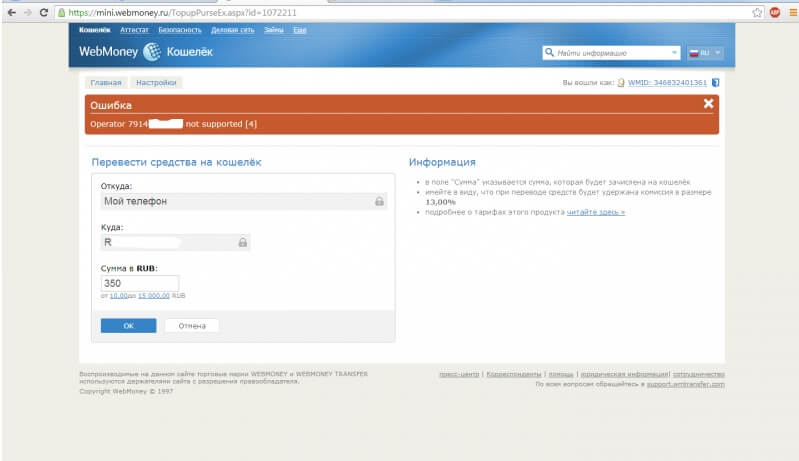
Task: Expand the RU language dropdown arrow
Action: click(717, 52)
